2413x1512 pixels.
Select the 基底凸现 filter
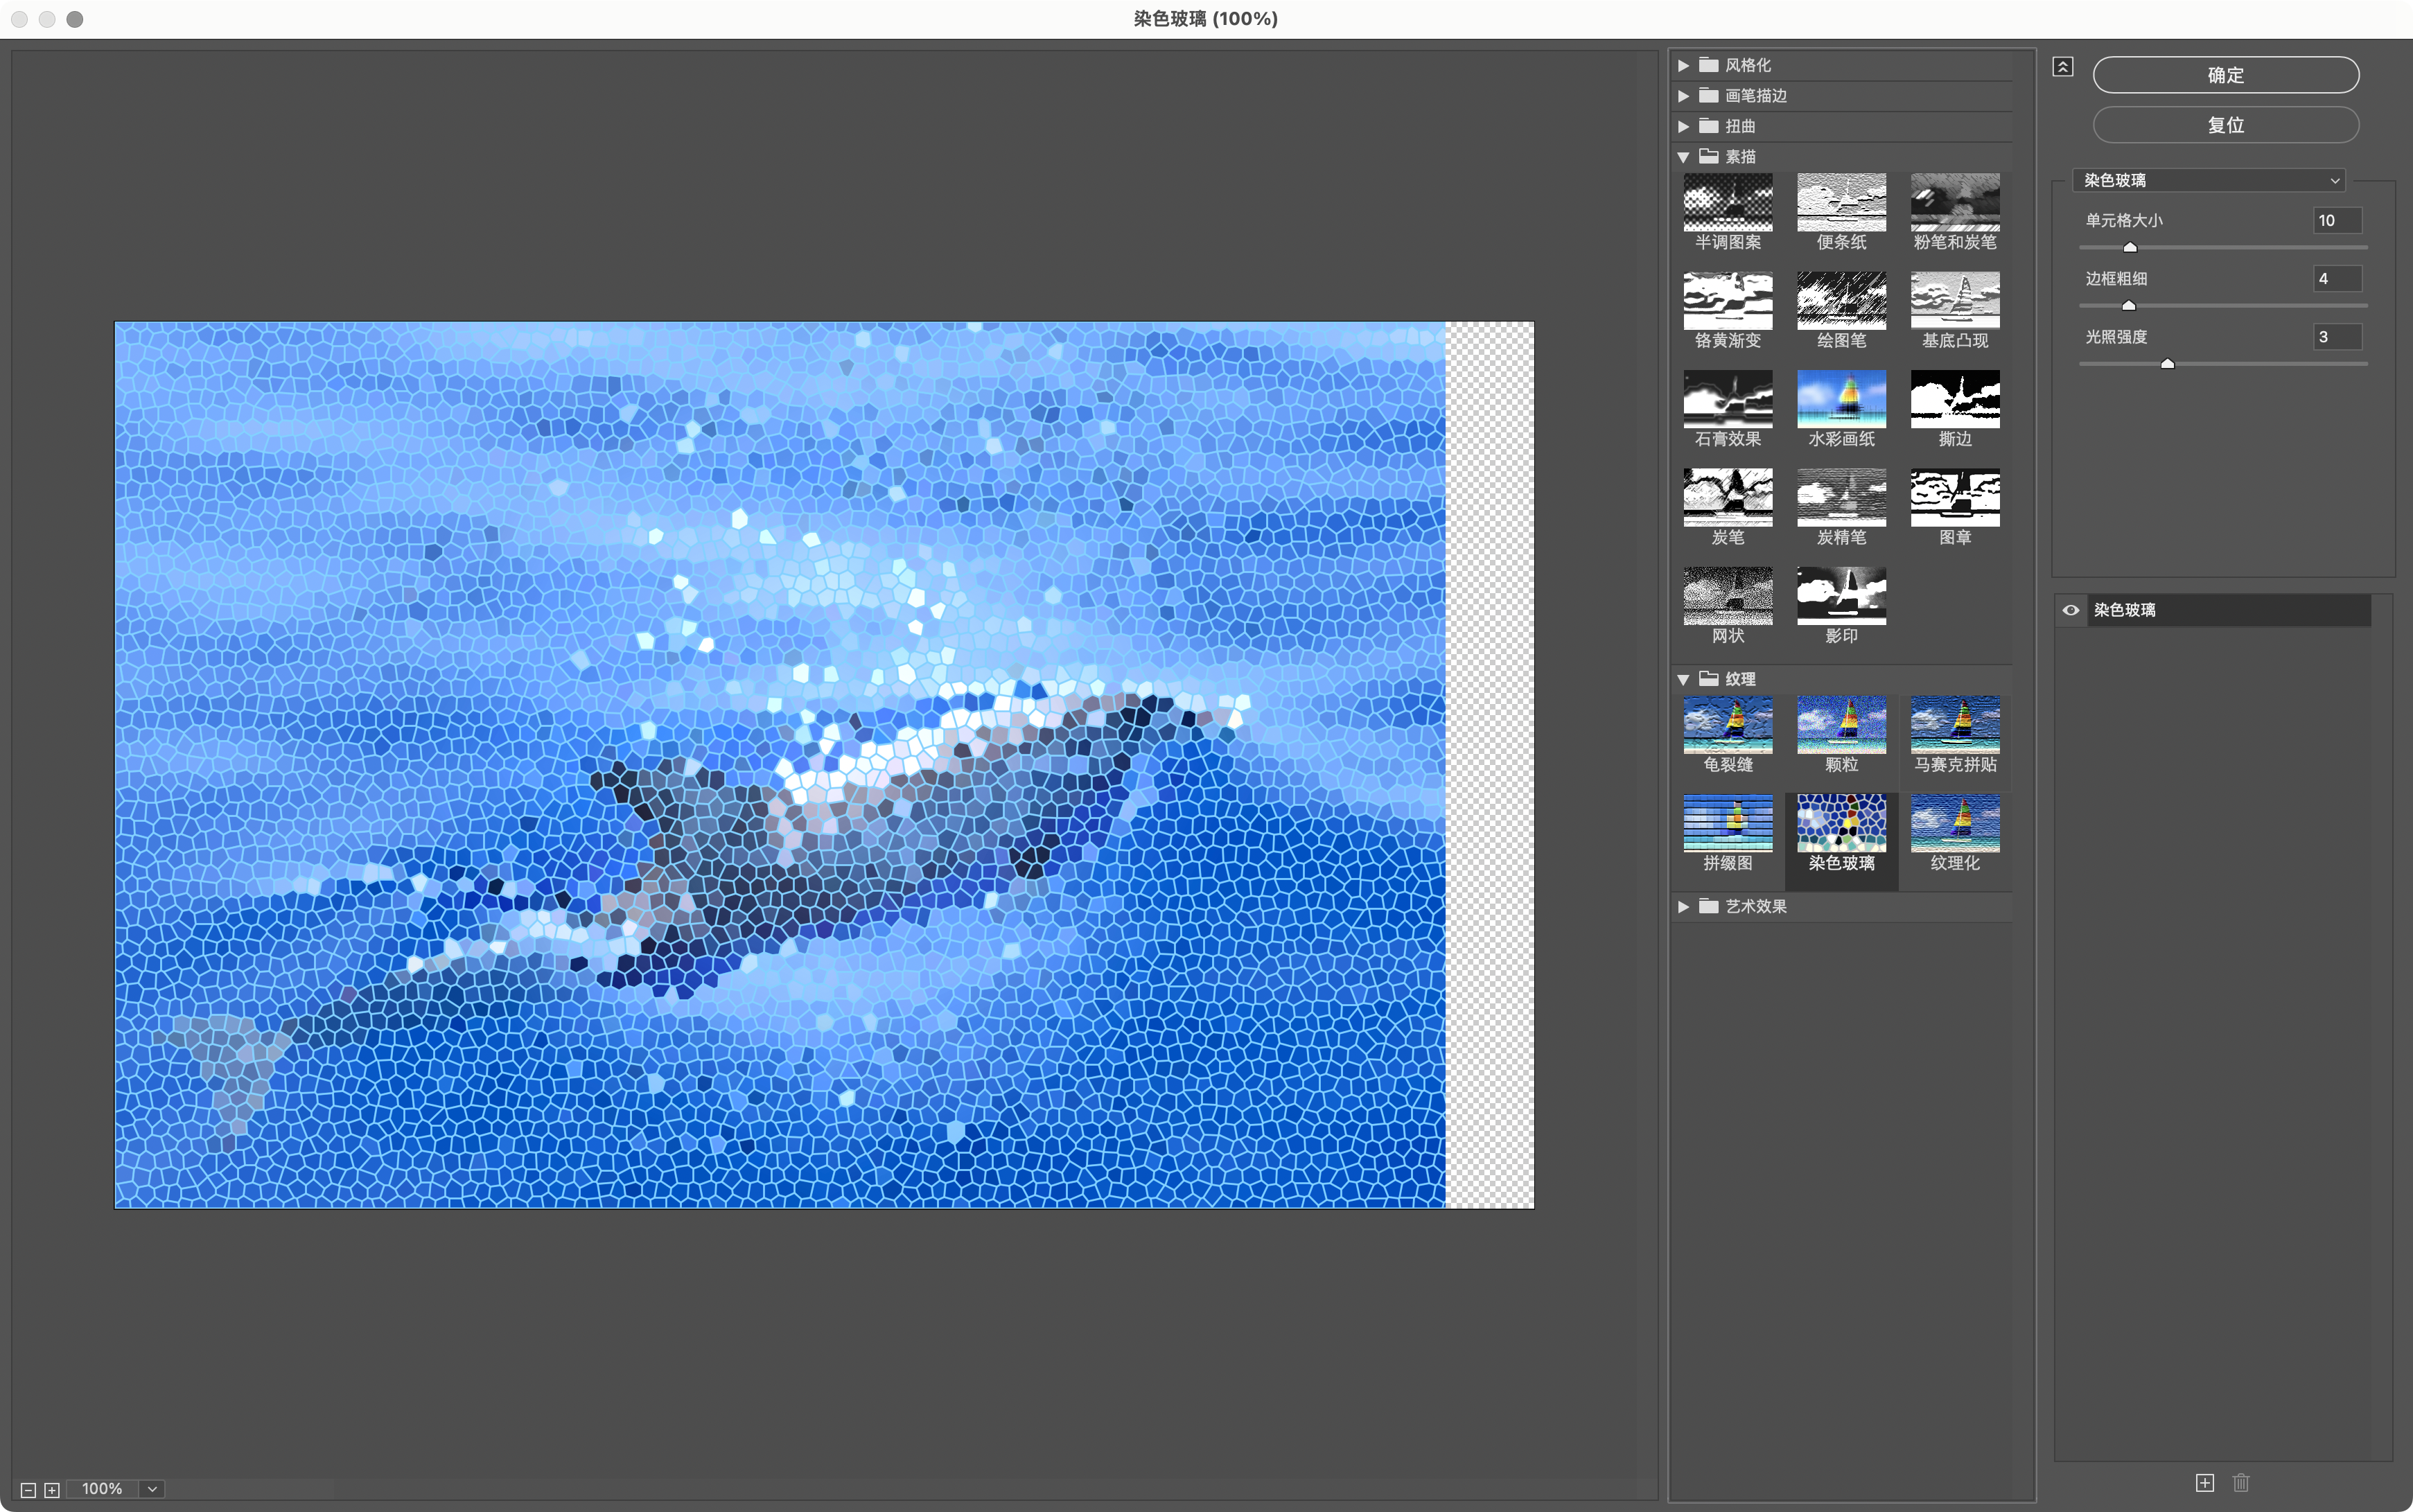point(1955,300)
